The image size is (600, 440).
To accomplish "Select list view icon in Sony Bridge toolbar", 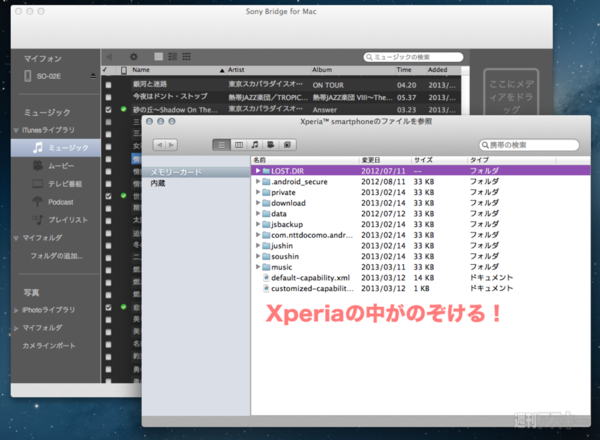I will pos(173,57).
